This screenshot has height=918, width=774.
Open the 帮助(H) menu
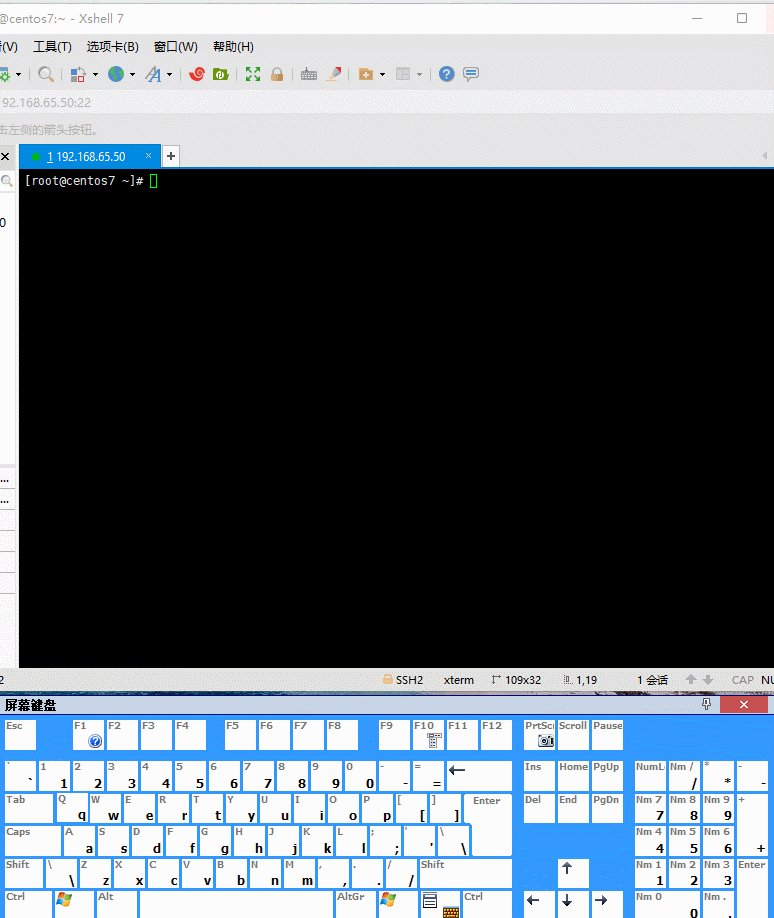[x=233, y=47]
